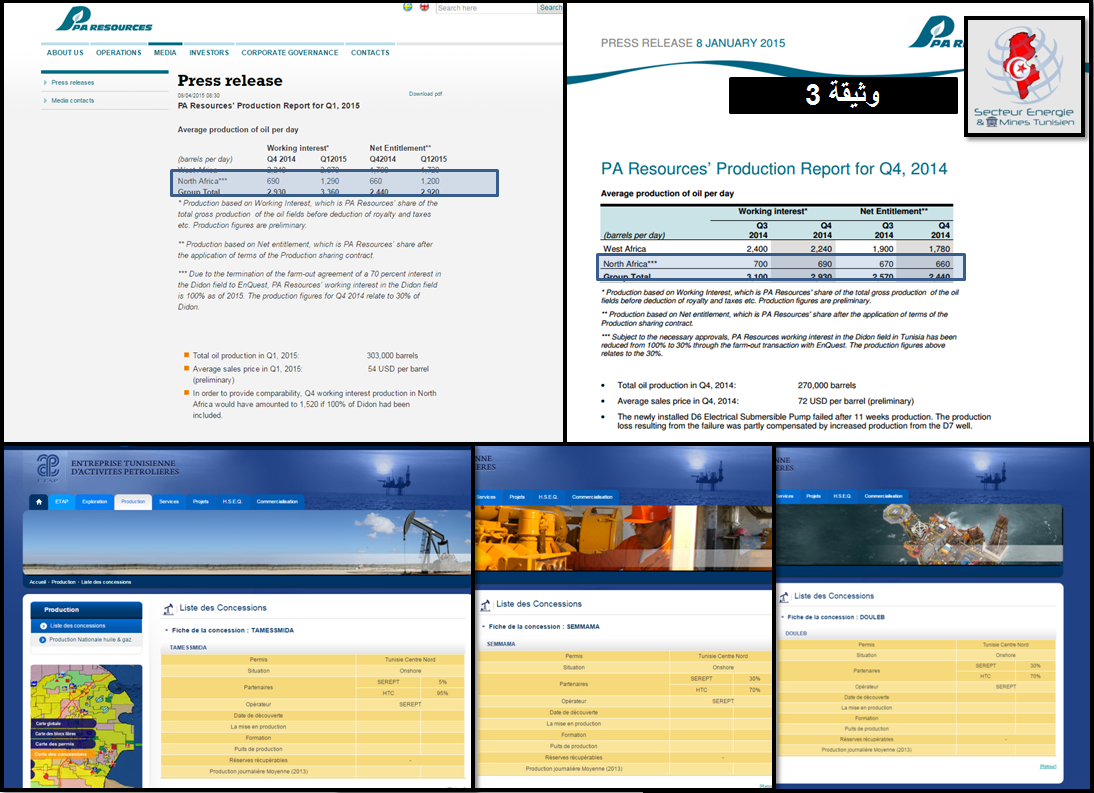This screenshot has width=1094, height=793.
Task: Click the 'West Africa' row label in Q4 2014 report
Action: coord(624,249)
